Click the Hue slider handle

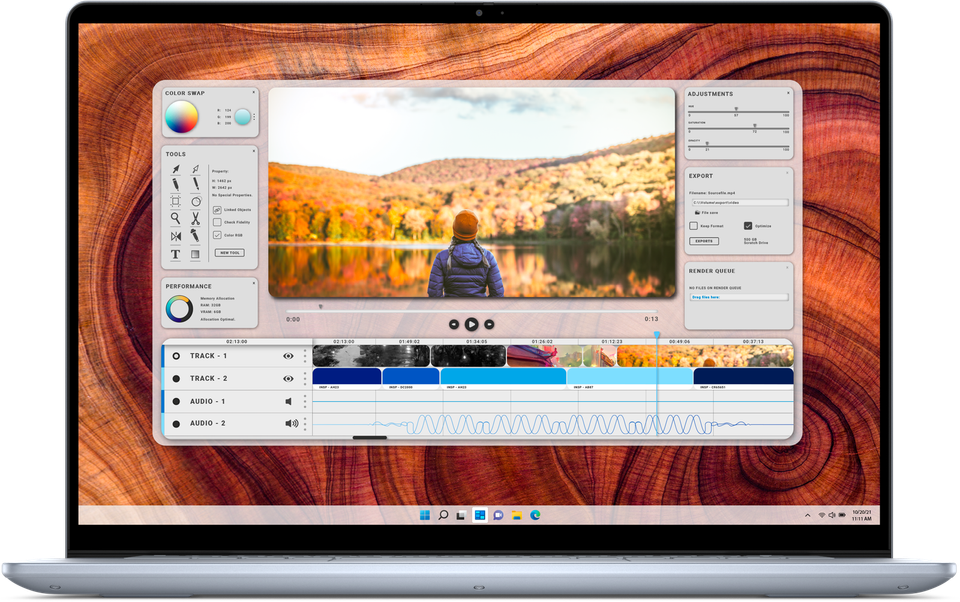coord(736,110)
